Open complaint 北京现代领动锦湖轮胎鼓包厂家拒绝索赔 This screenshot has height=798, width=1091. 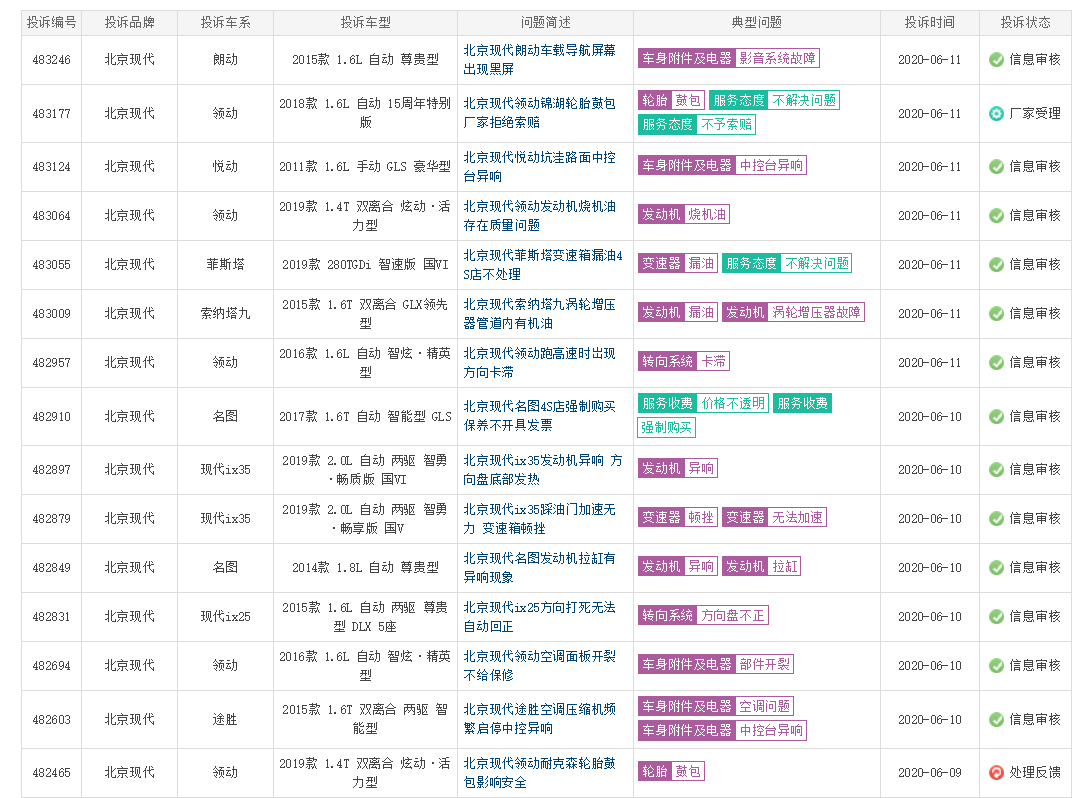click(539, 113)
